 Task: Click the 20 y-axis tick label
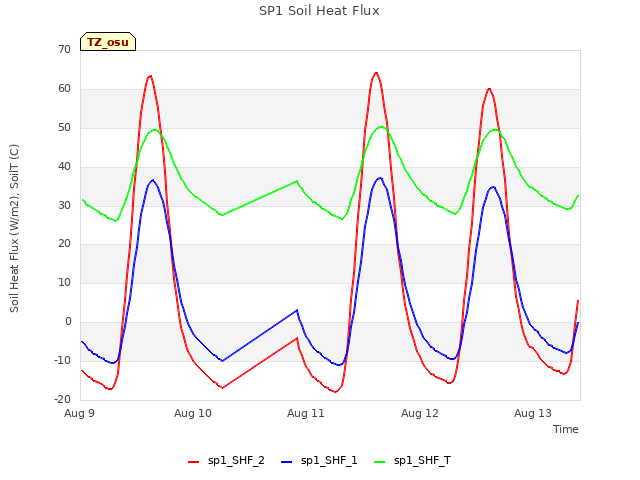64,244
